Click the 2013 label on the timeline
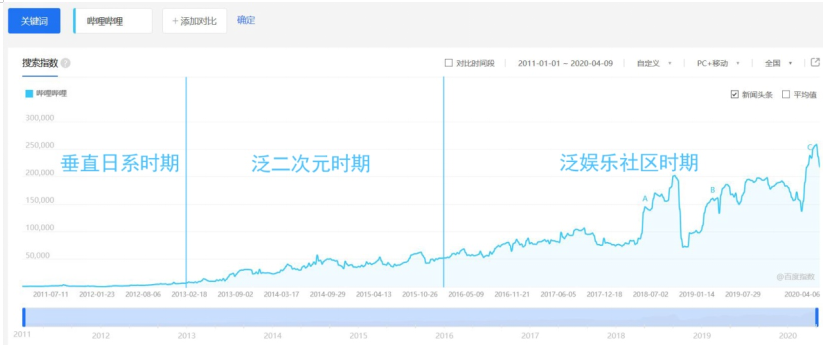The image size is (823, 362). [x=186, y=335]
